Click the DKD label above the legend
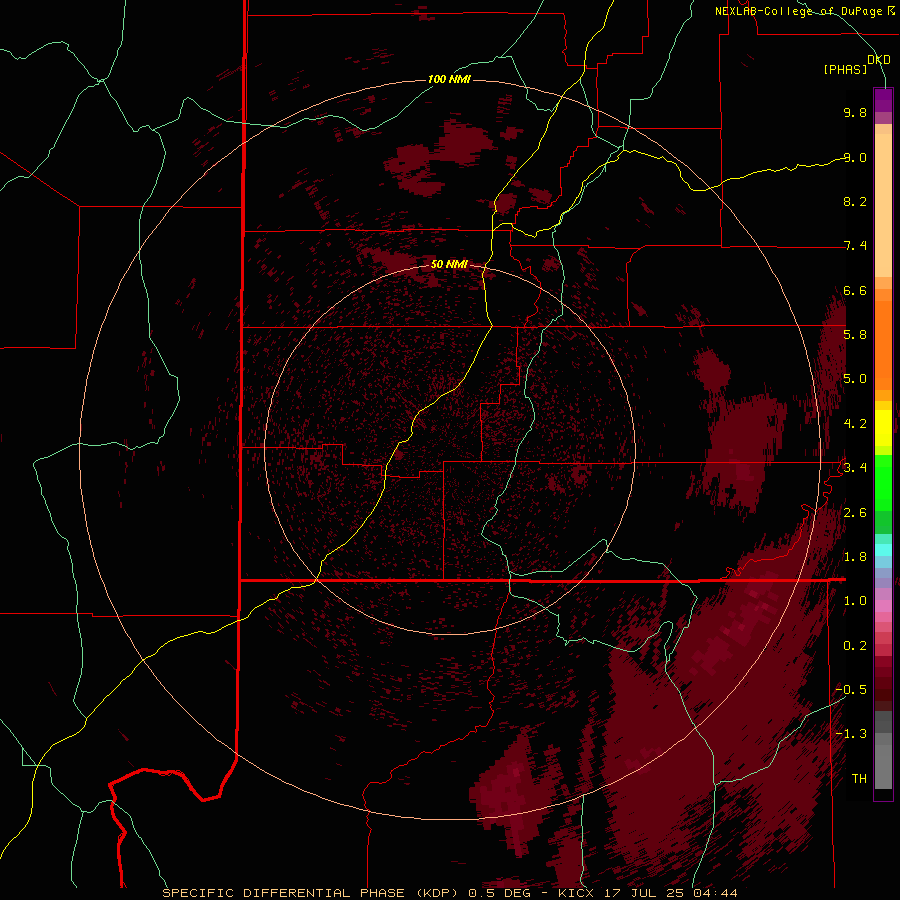 tap(878, 60)
